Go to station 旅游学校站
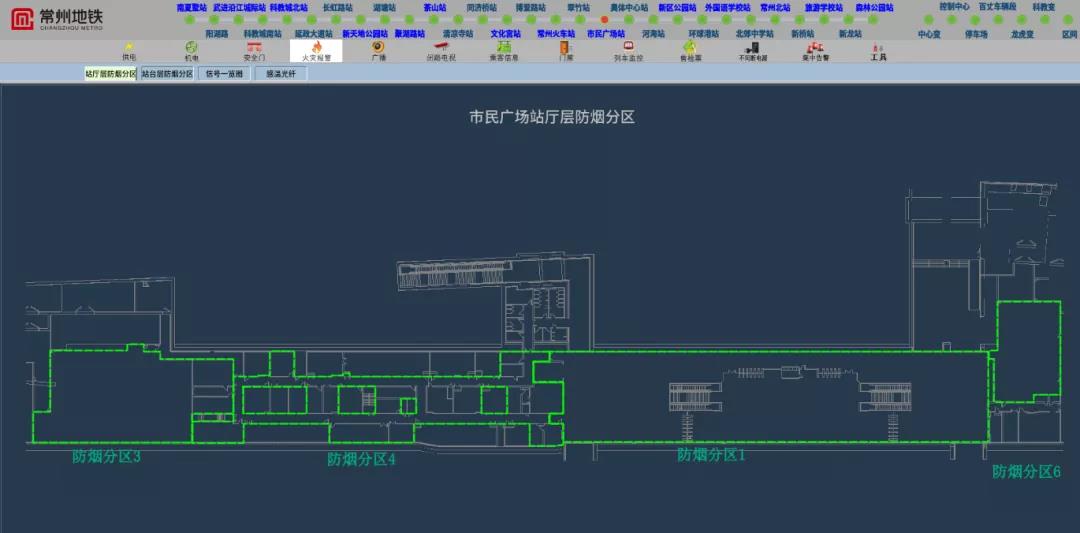1080x533 pixels. (x=823, y=8)
